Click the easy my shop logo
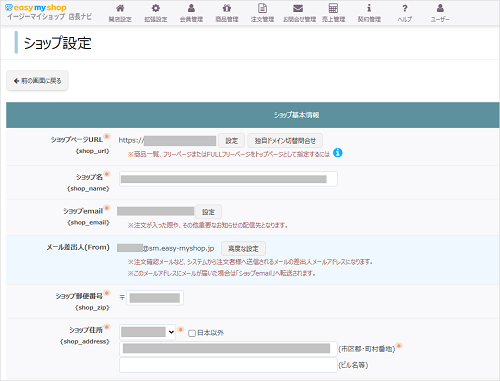Viewport: 500px width, 381px height. pos(36,8)
